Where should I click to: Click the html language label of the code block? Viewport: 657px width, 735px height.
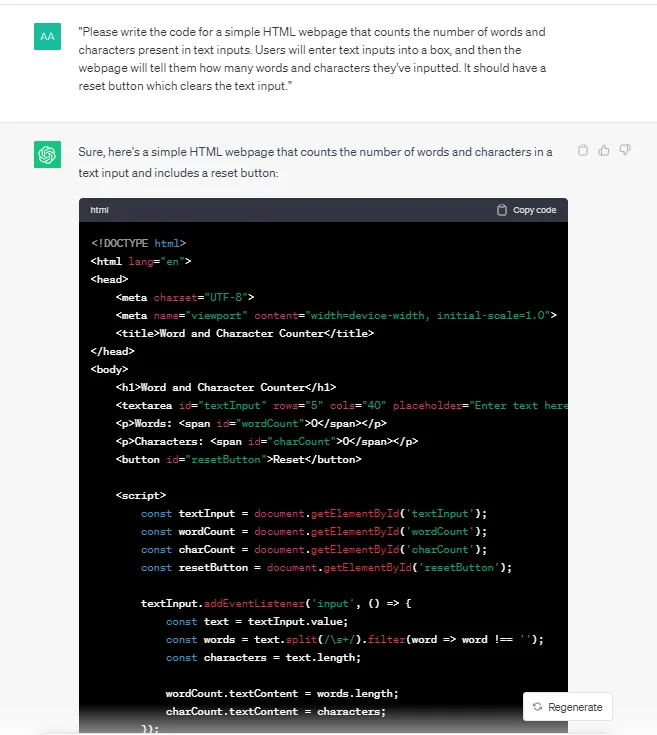(x=99, y=210)
